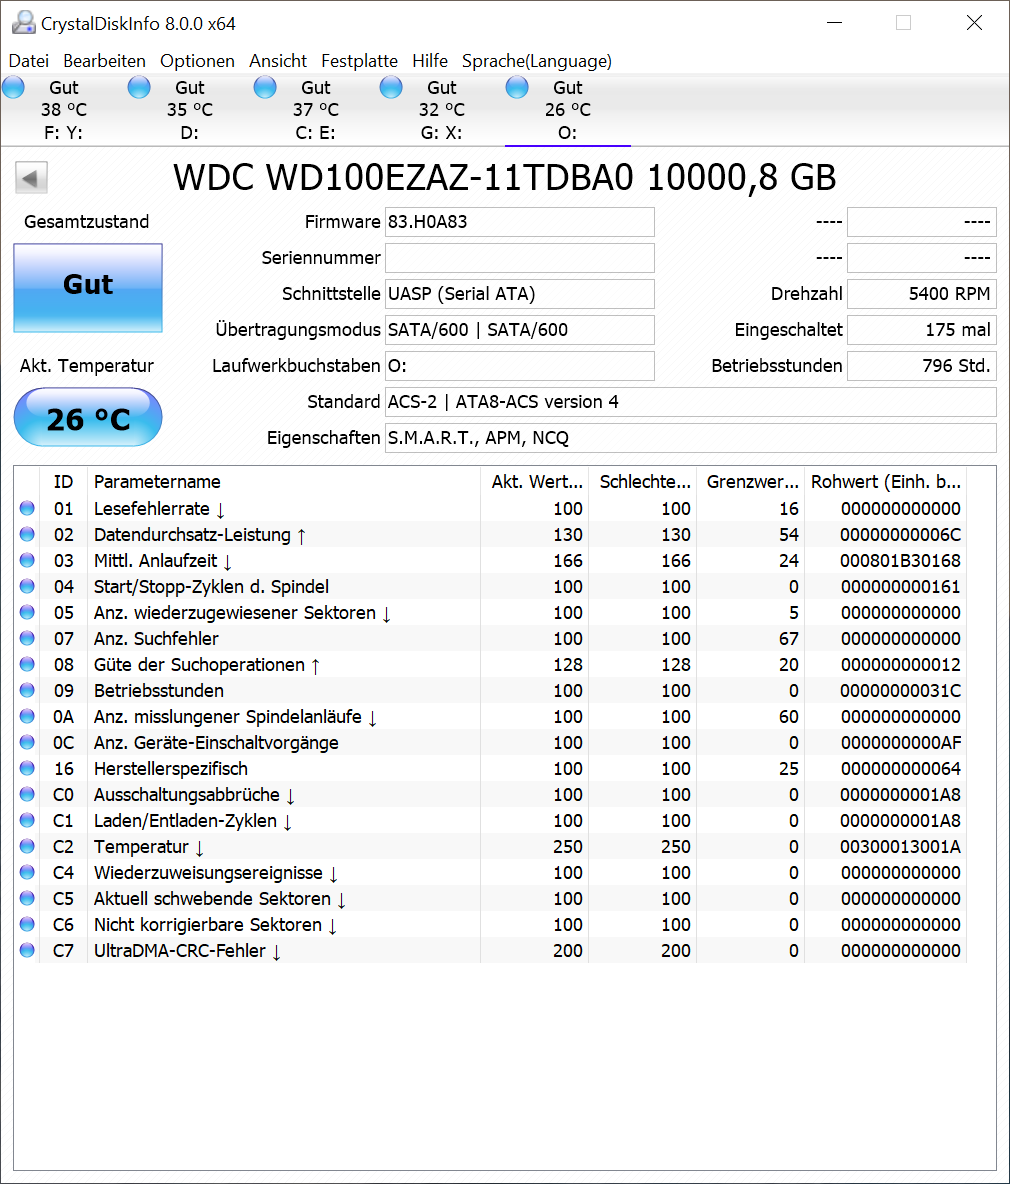Viewport: 1010px width, 1184px height.
Task: Click status orb for Aktuell schwebende Sektoren row
Action: coord(27,899)
